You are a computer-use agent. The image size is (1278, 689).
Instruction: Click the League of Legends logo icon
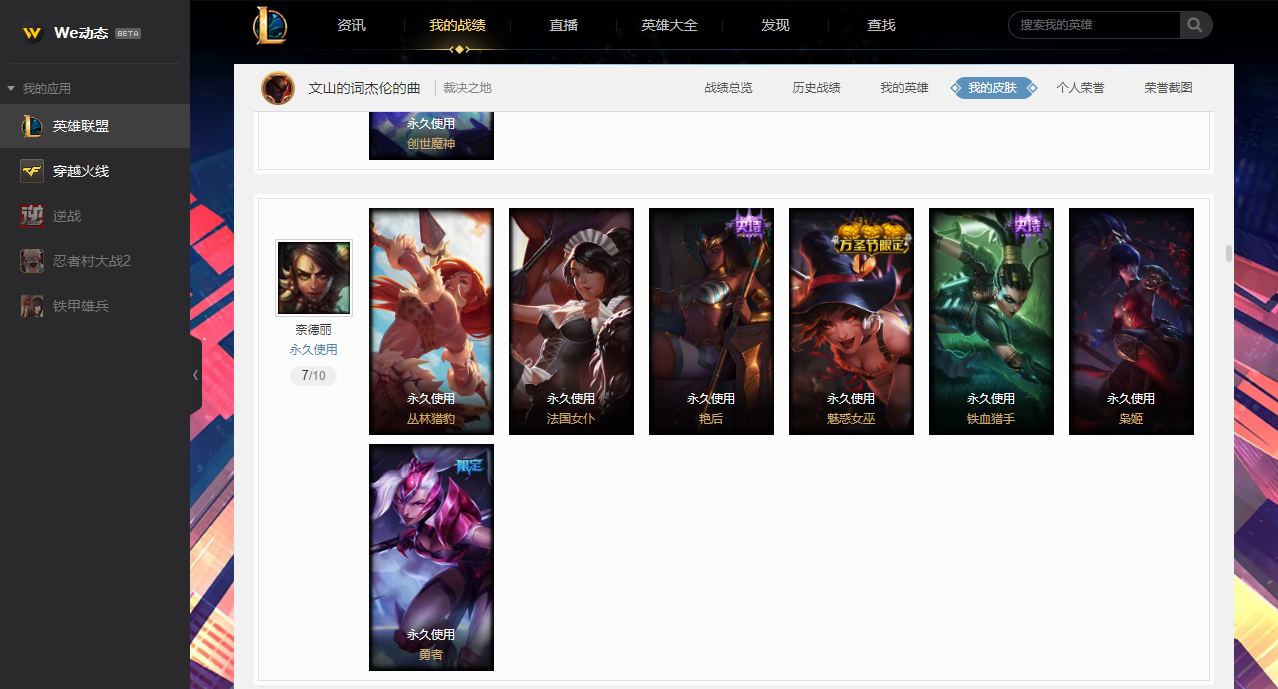click(x=270, y=26)
